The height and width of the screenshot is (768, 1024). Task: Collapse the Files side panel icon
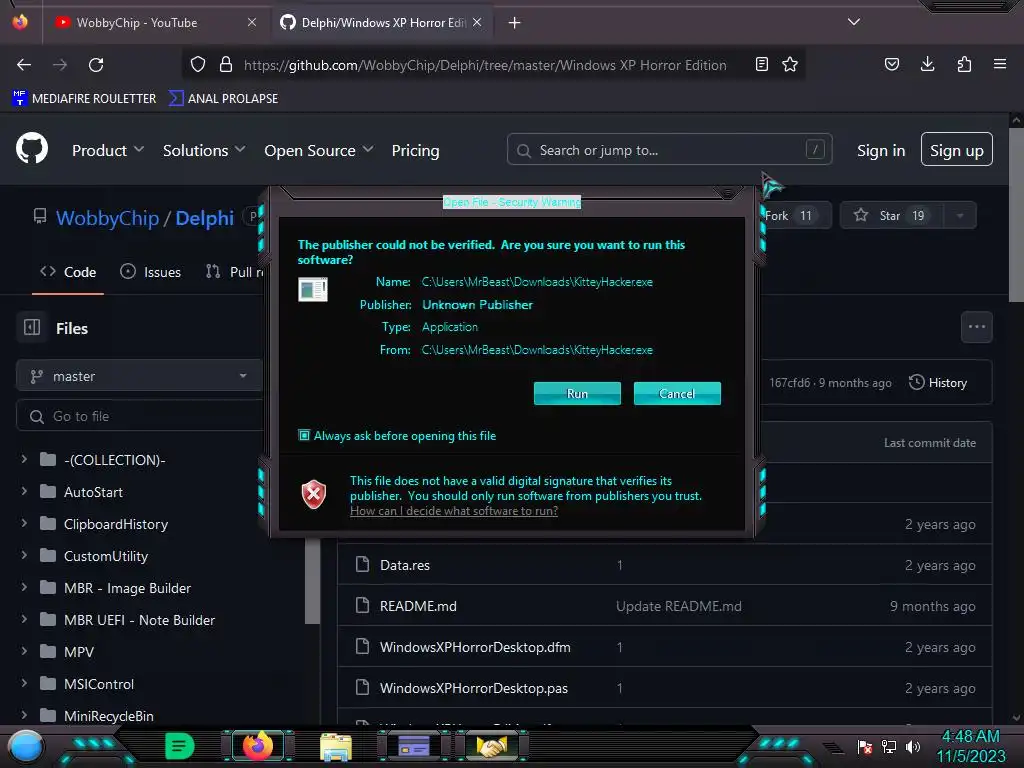[x=32, y=327]
